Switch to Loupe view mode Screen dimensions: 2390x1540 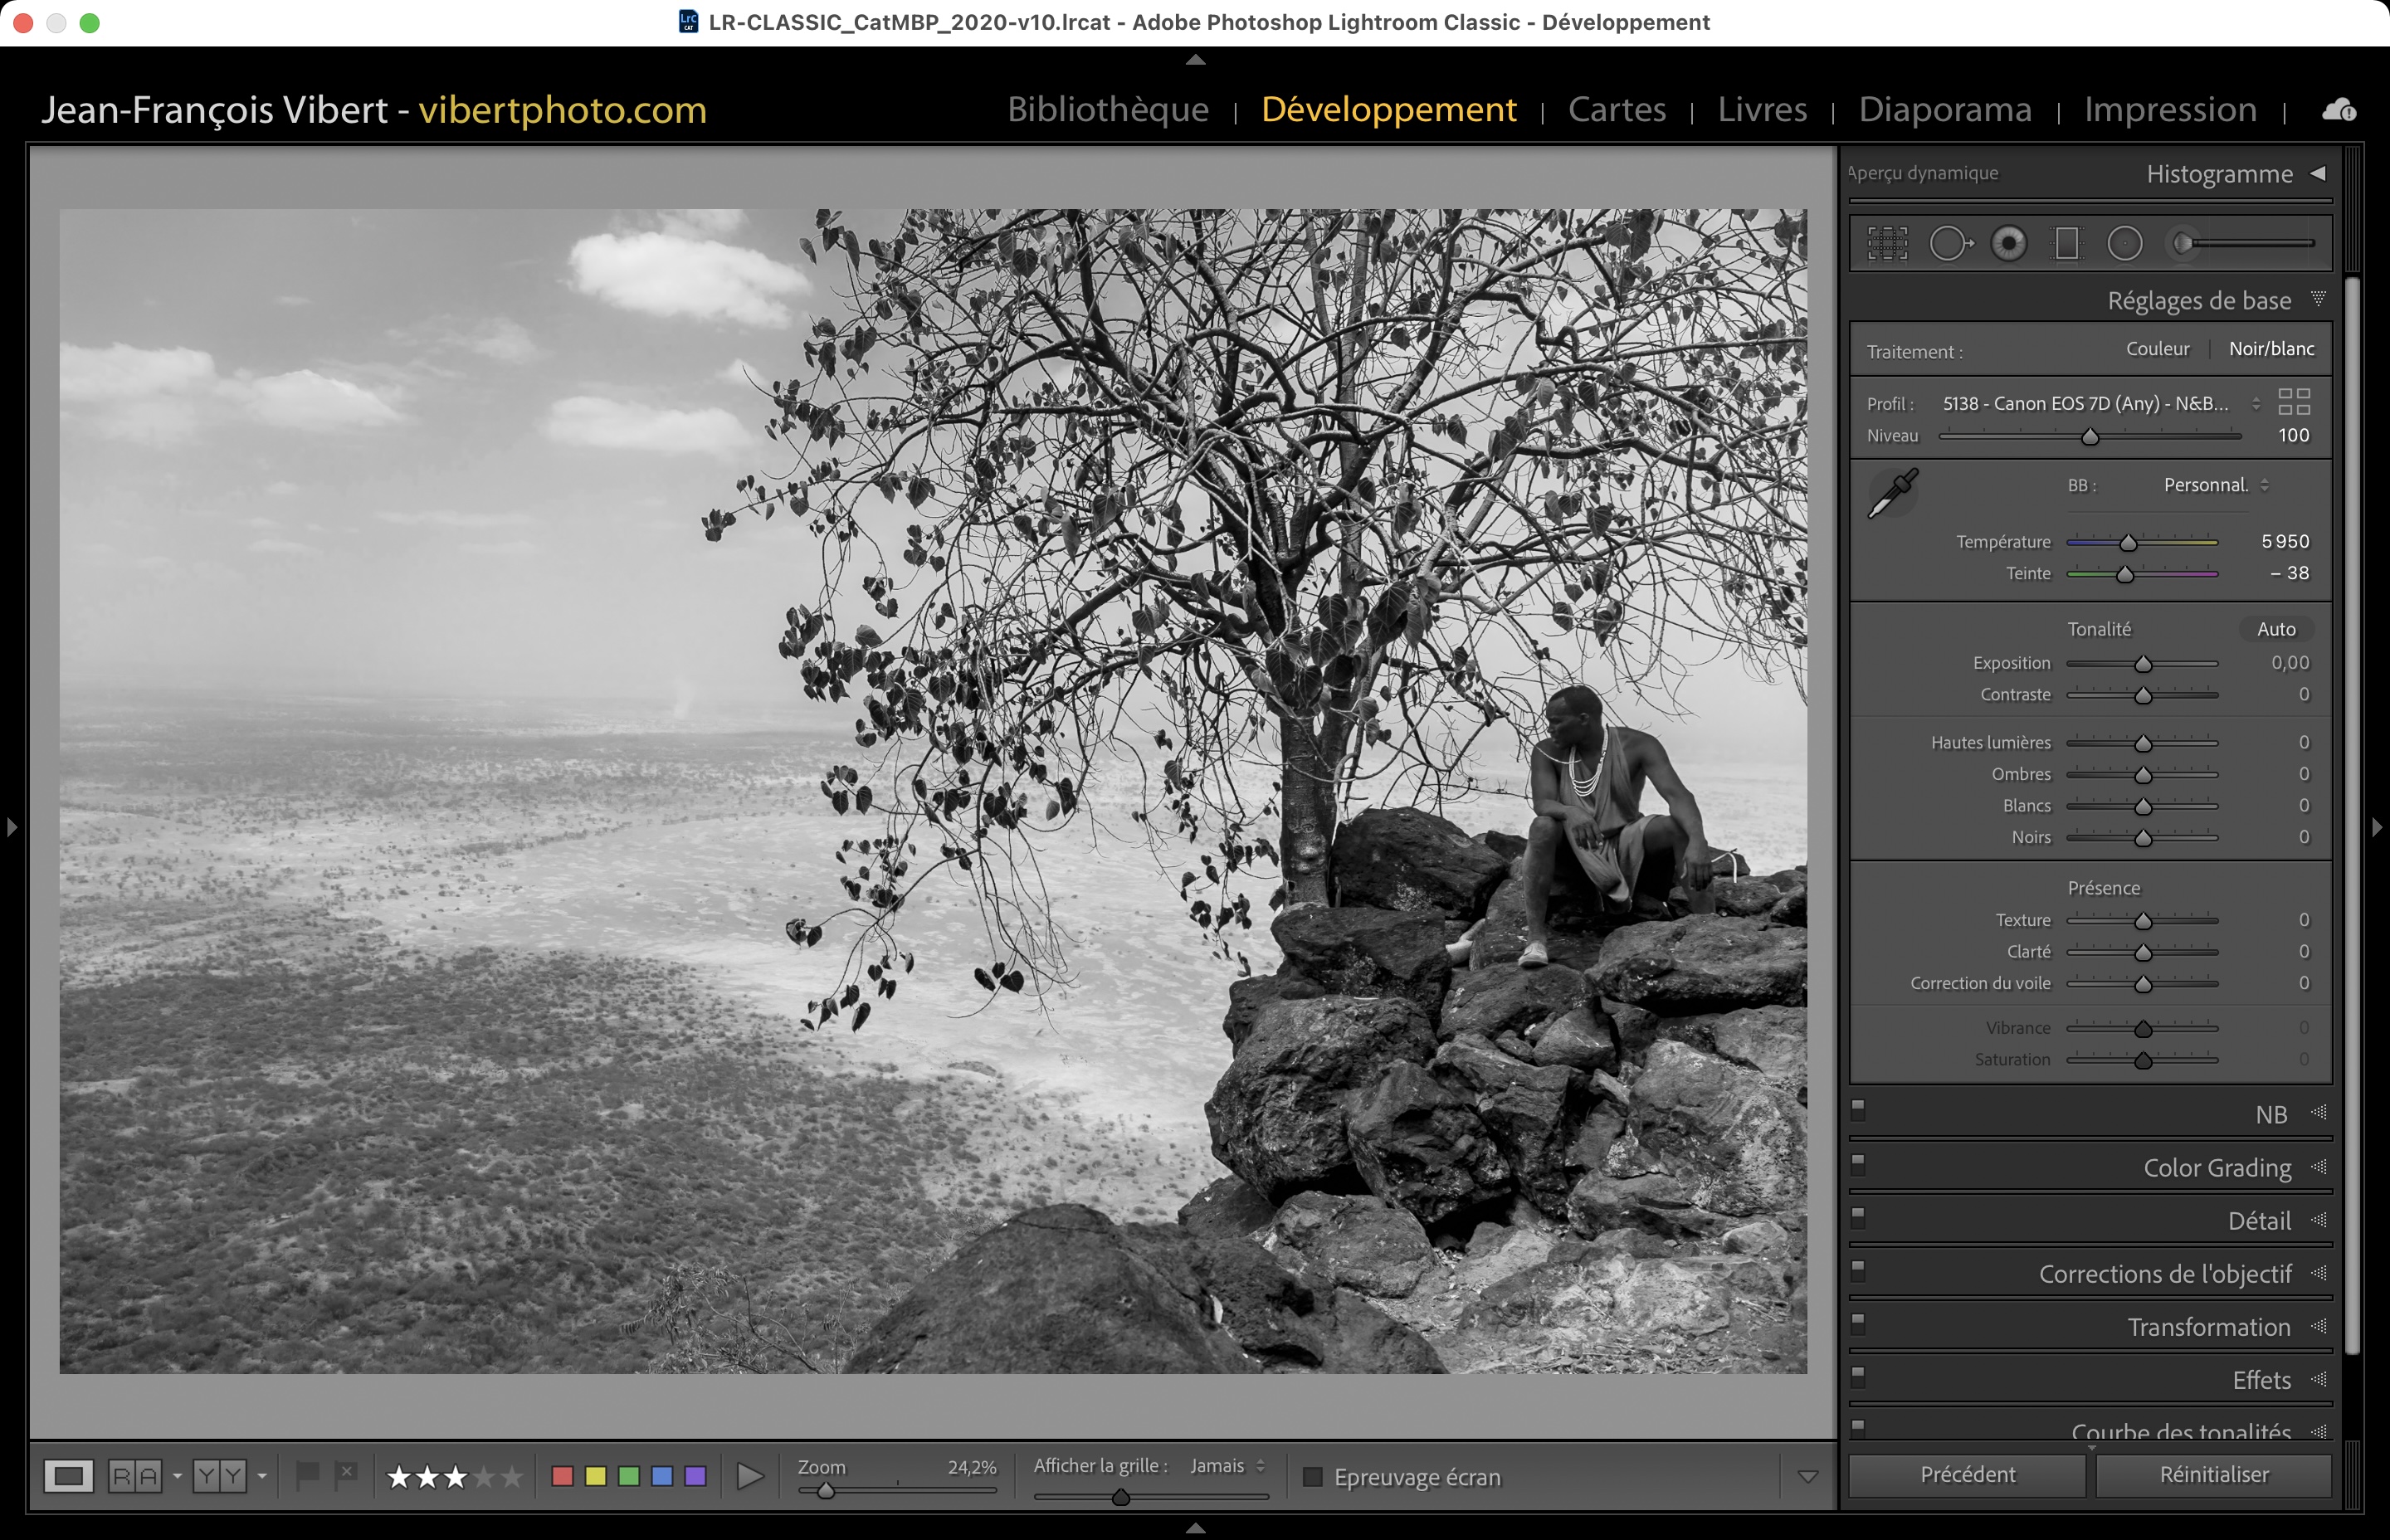(68, 1476)
